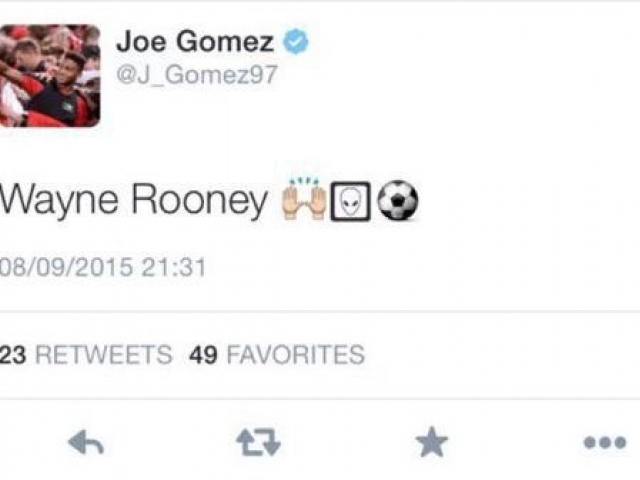Click the soccer ball emoji
The width and height of the screenshot is (640, 480).
398,201
